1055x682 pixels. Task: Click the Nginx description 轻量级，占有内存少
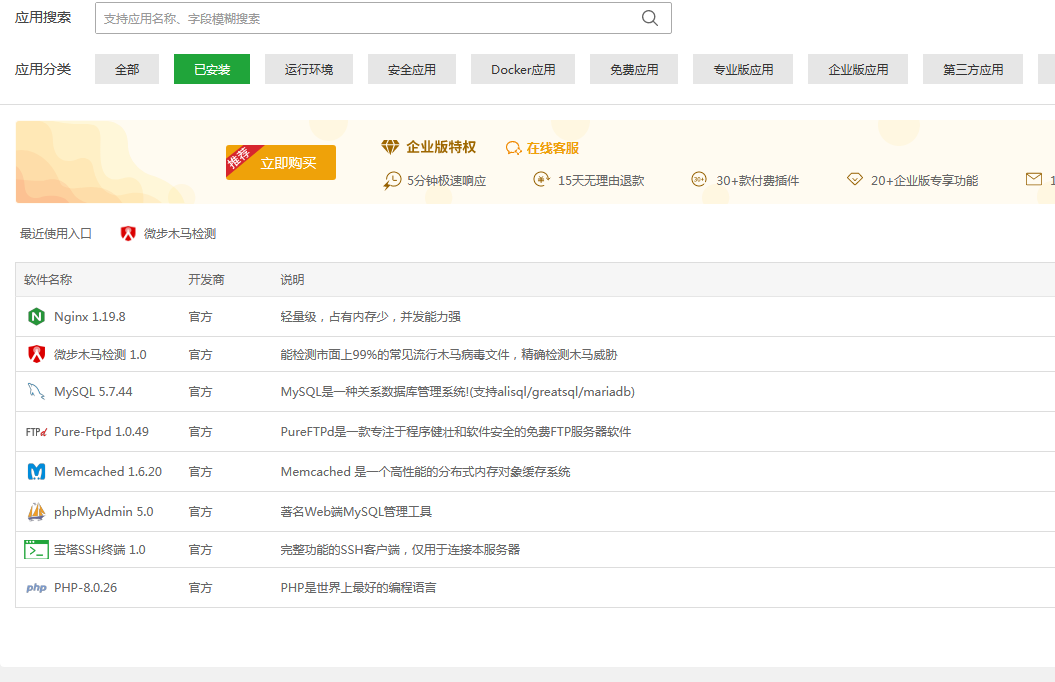click(371, 317)
